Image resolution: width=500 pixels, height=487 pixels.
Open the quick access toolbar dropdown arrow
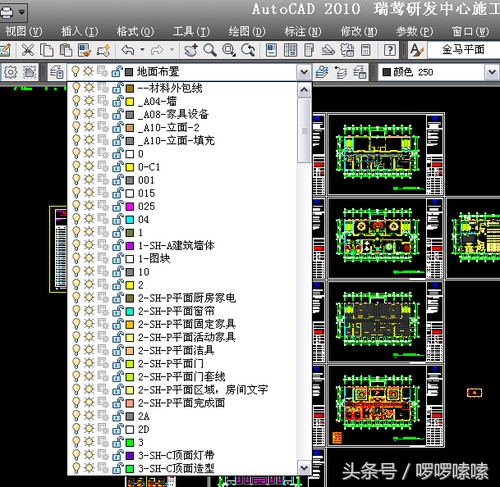coord(22,12)
